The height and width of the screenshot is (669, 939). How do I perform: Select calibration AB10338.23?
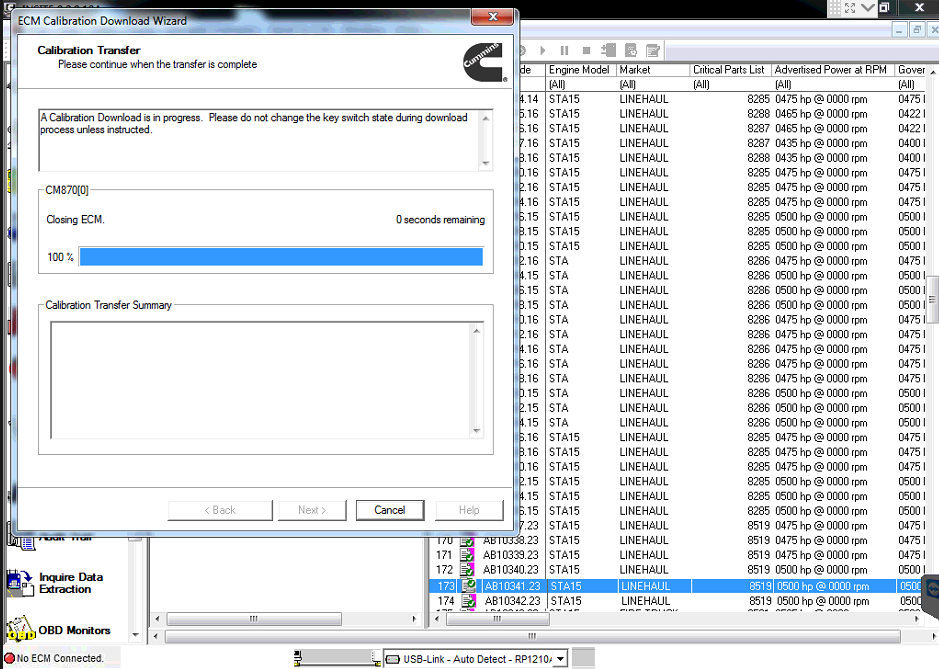[x=511, y=541]
